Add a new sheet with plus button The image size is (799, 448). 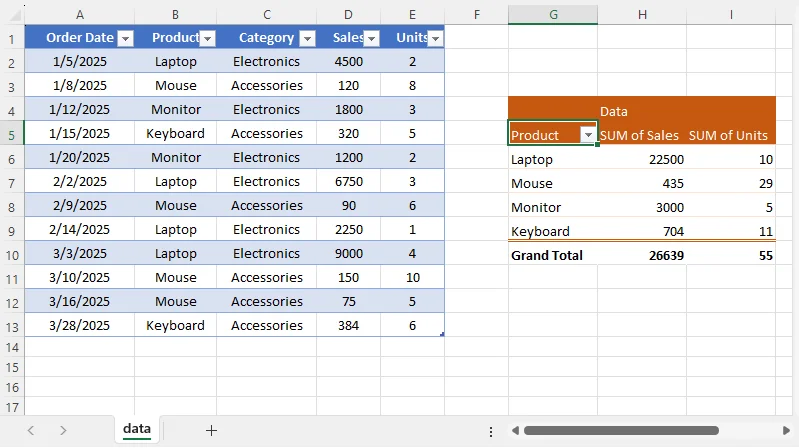[x=211, y=431]
